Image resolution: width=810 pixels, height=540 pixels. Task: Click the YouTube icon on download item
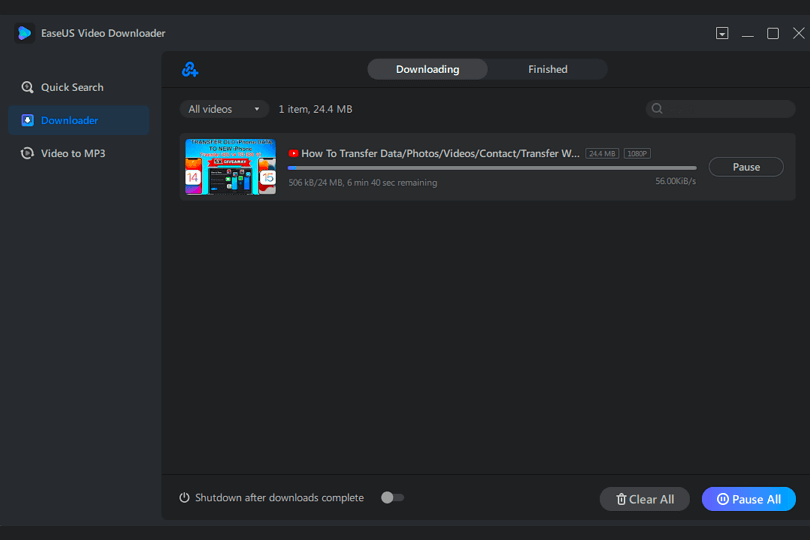[293, 154]
